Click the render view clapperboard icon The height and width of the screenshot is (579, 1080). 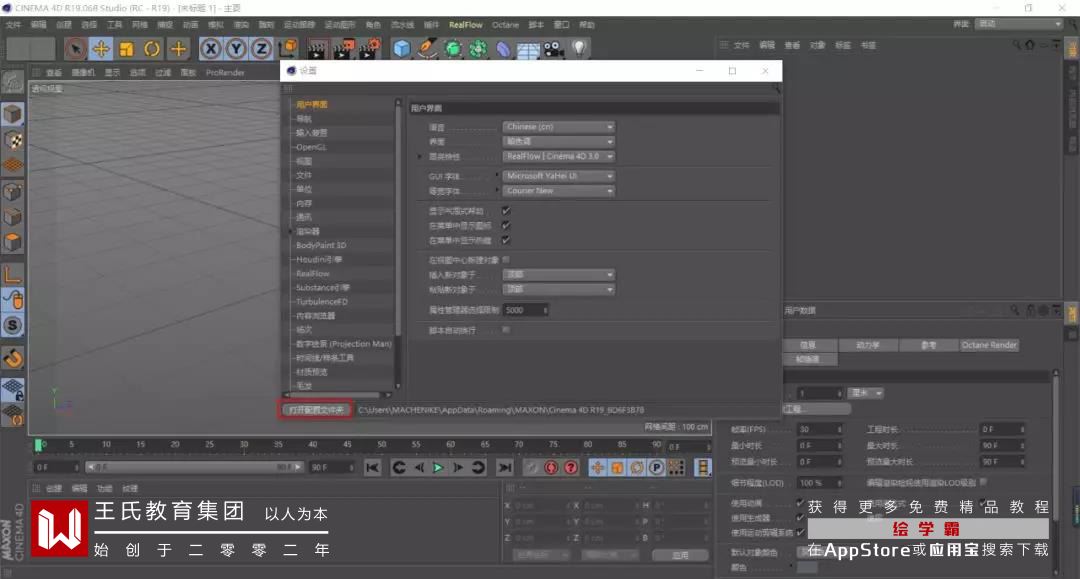pyautogui.click(x=317, y=49)
